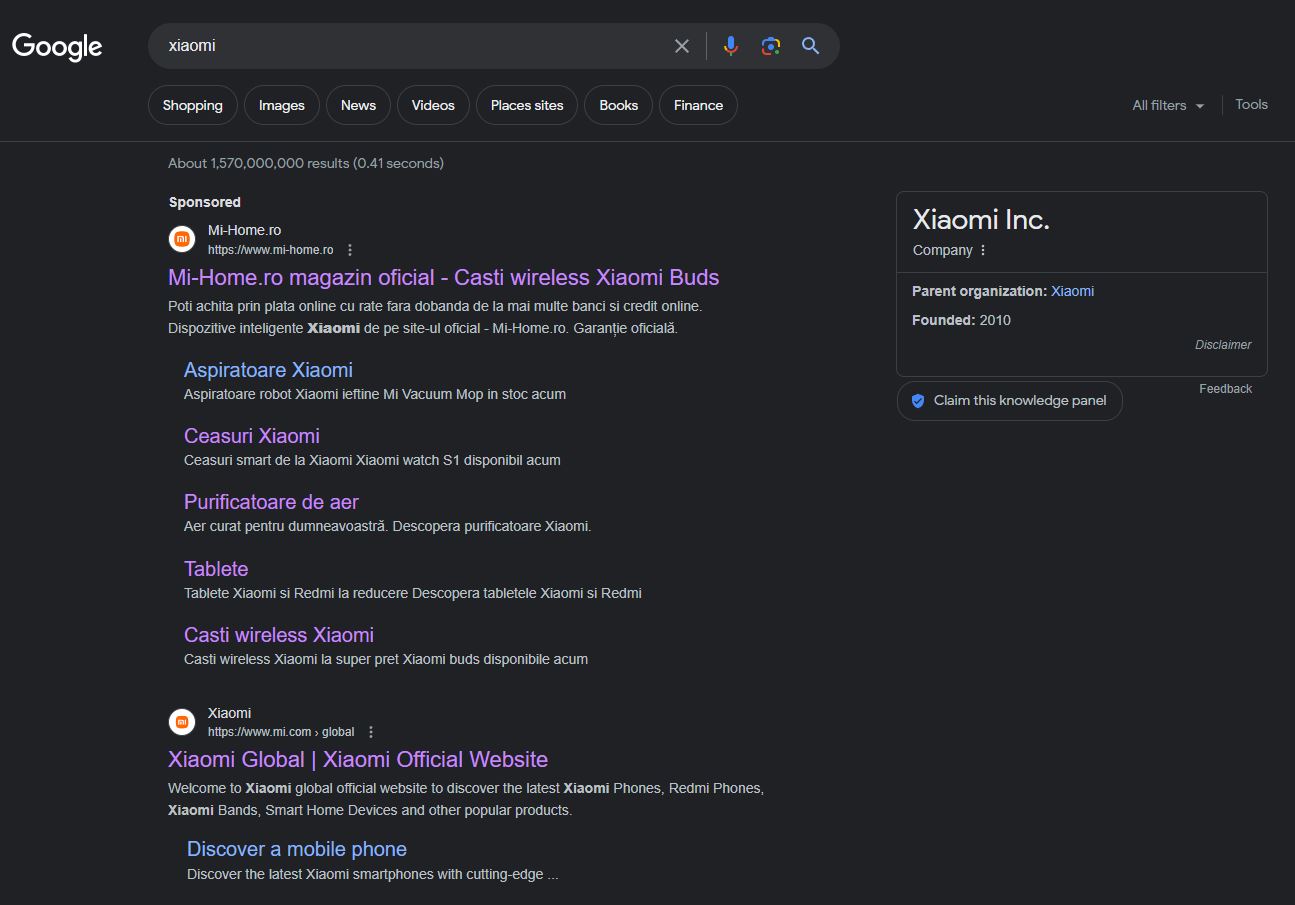Screen dimensions: 1295x905
Task: Click Claim this knowledge panel button
Action: [x=1010, y=401]
